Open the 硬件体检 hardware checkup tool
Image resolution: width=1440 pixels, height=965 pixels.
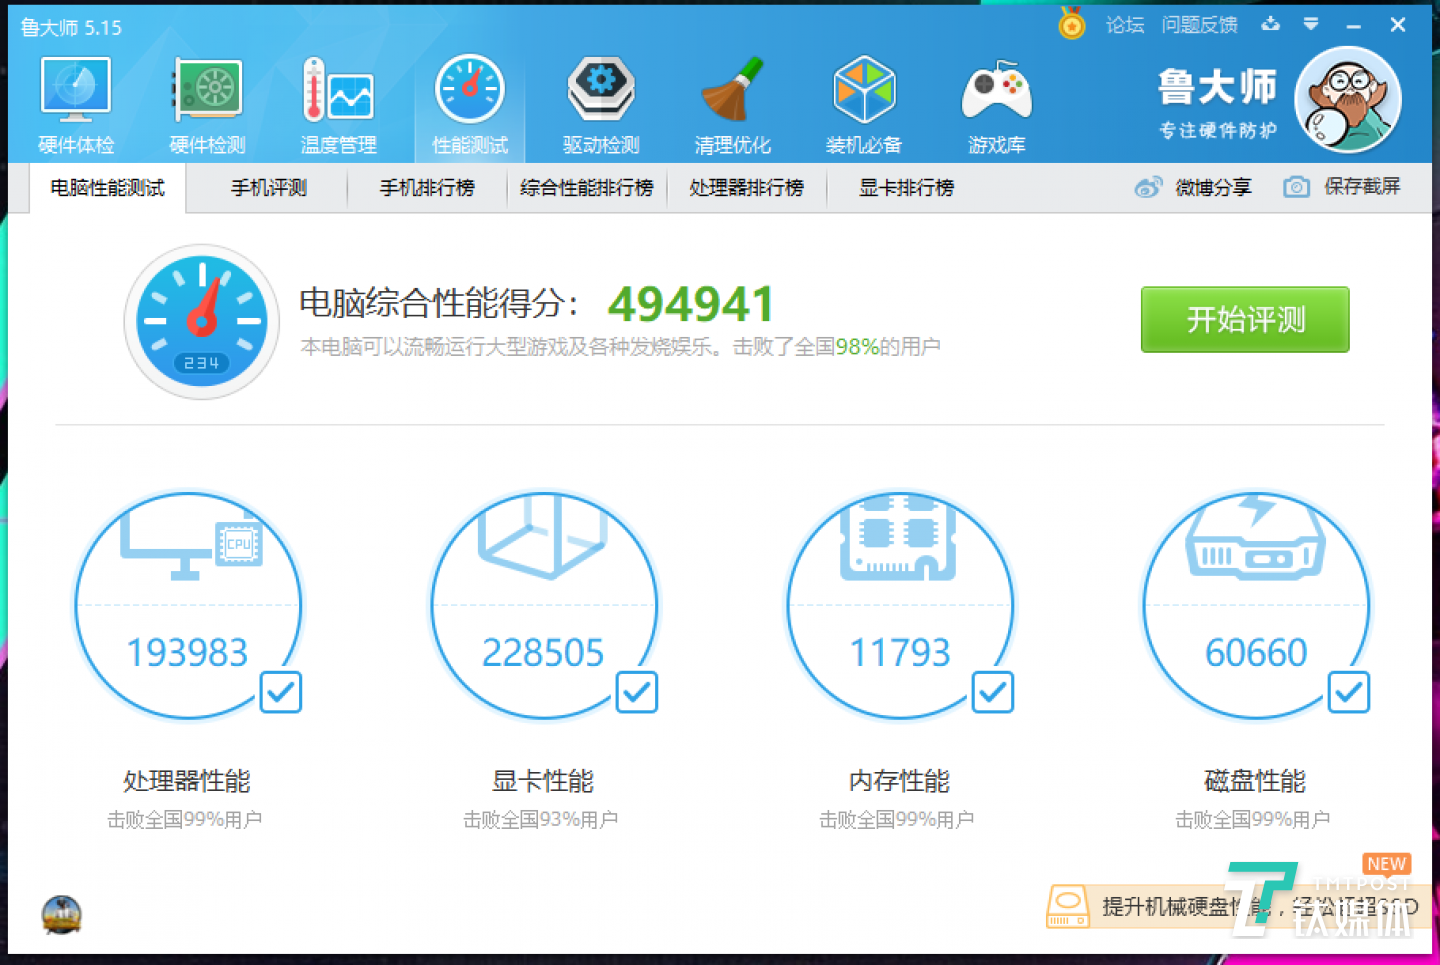coord(75,100)
